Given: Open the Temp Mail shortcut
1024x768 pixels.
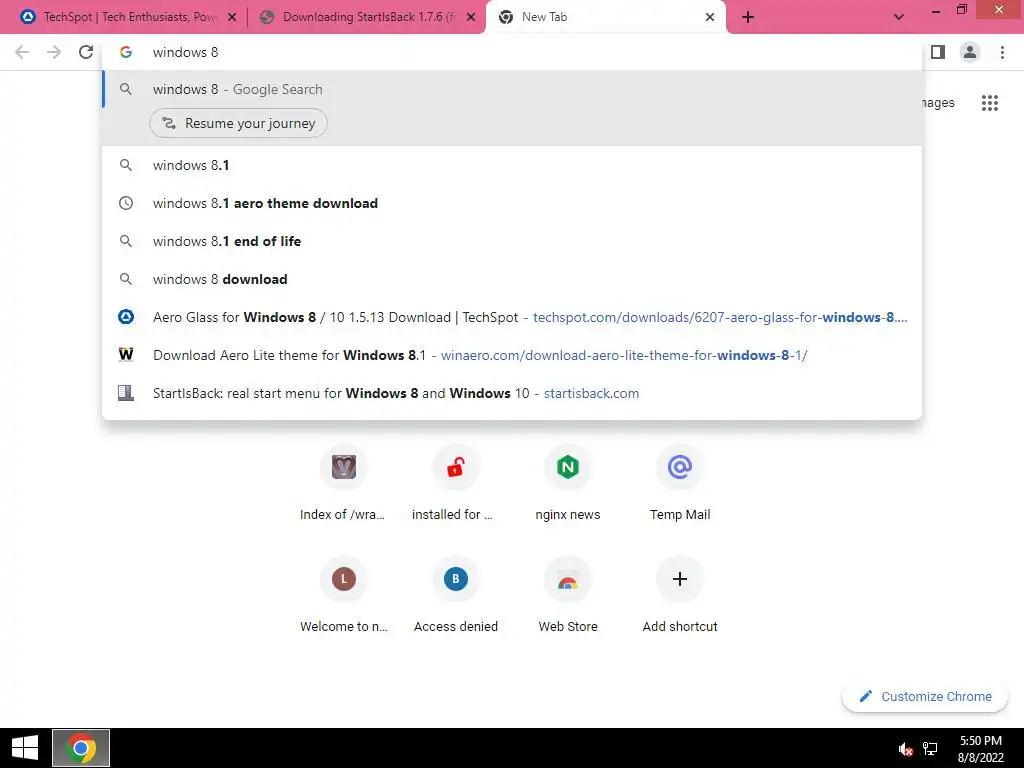Looking at the screenshot, I should tap(680, 483).
